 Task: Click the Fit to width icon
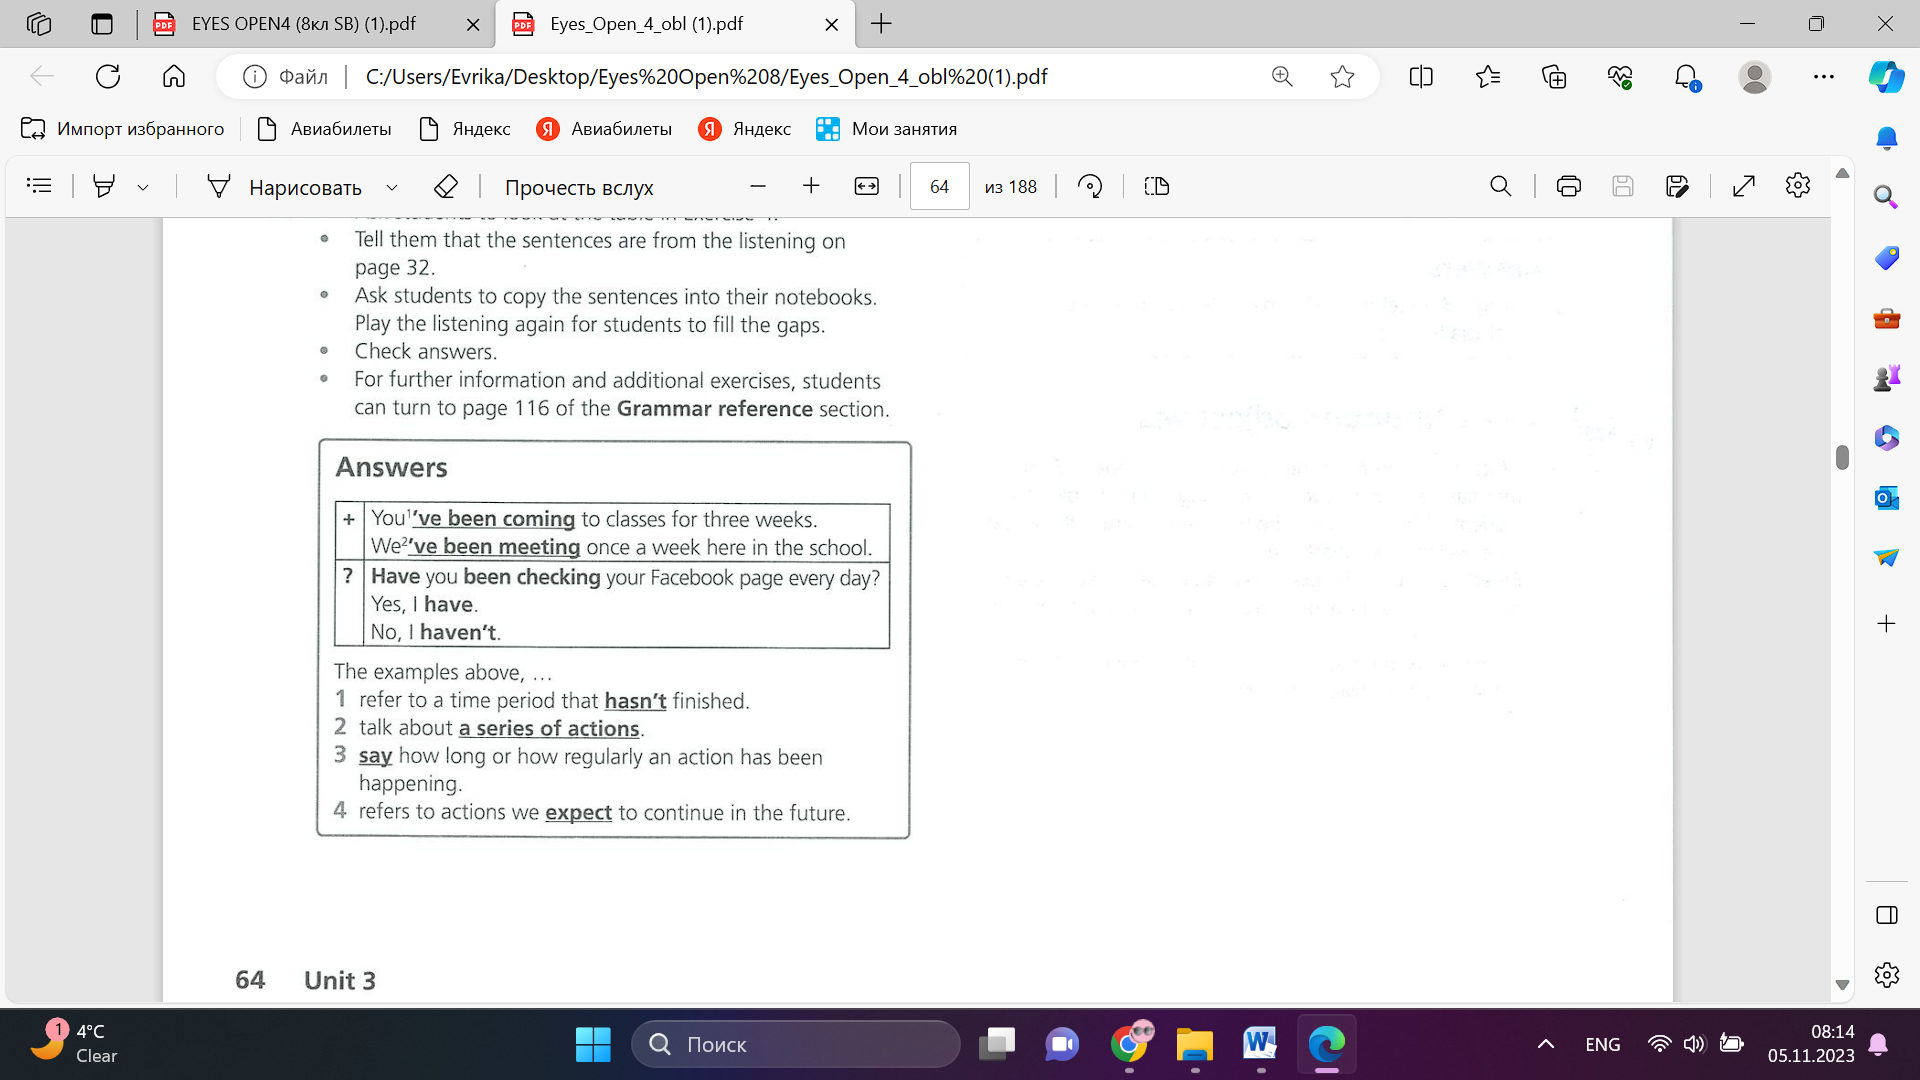point(866,187)
